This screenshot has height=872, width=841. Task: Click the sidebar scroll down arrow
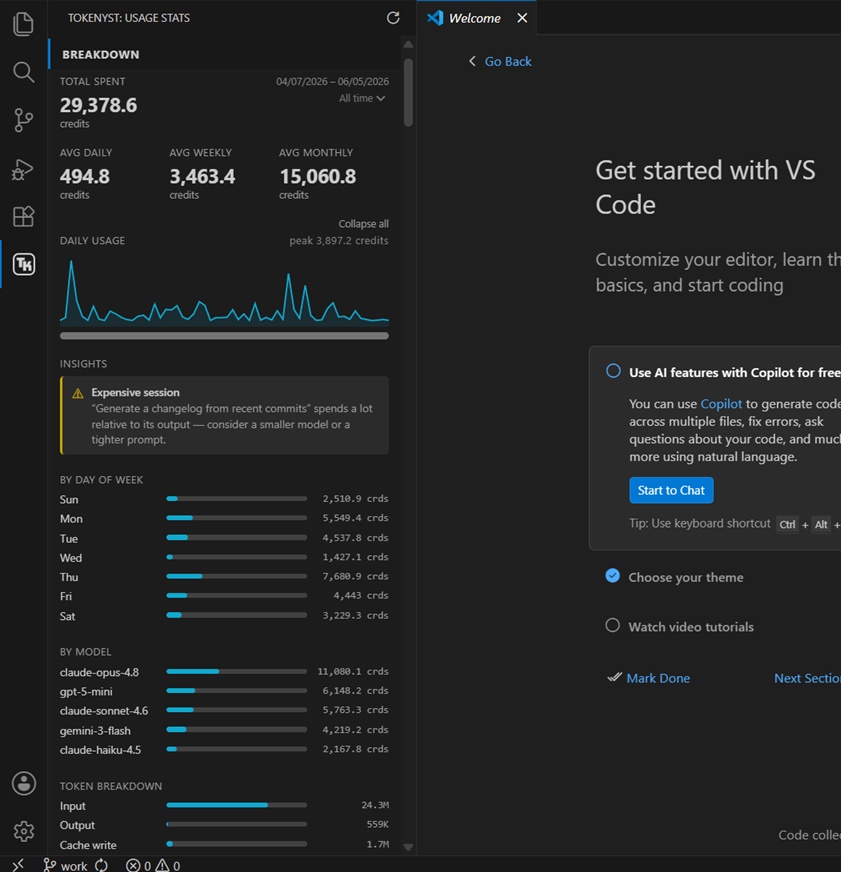tap(408, 848)
